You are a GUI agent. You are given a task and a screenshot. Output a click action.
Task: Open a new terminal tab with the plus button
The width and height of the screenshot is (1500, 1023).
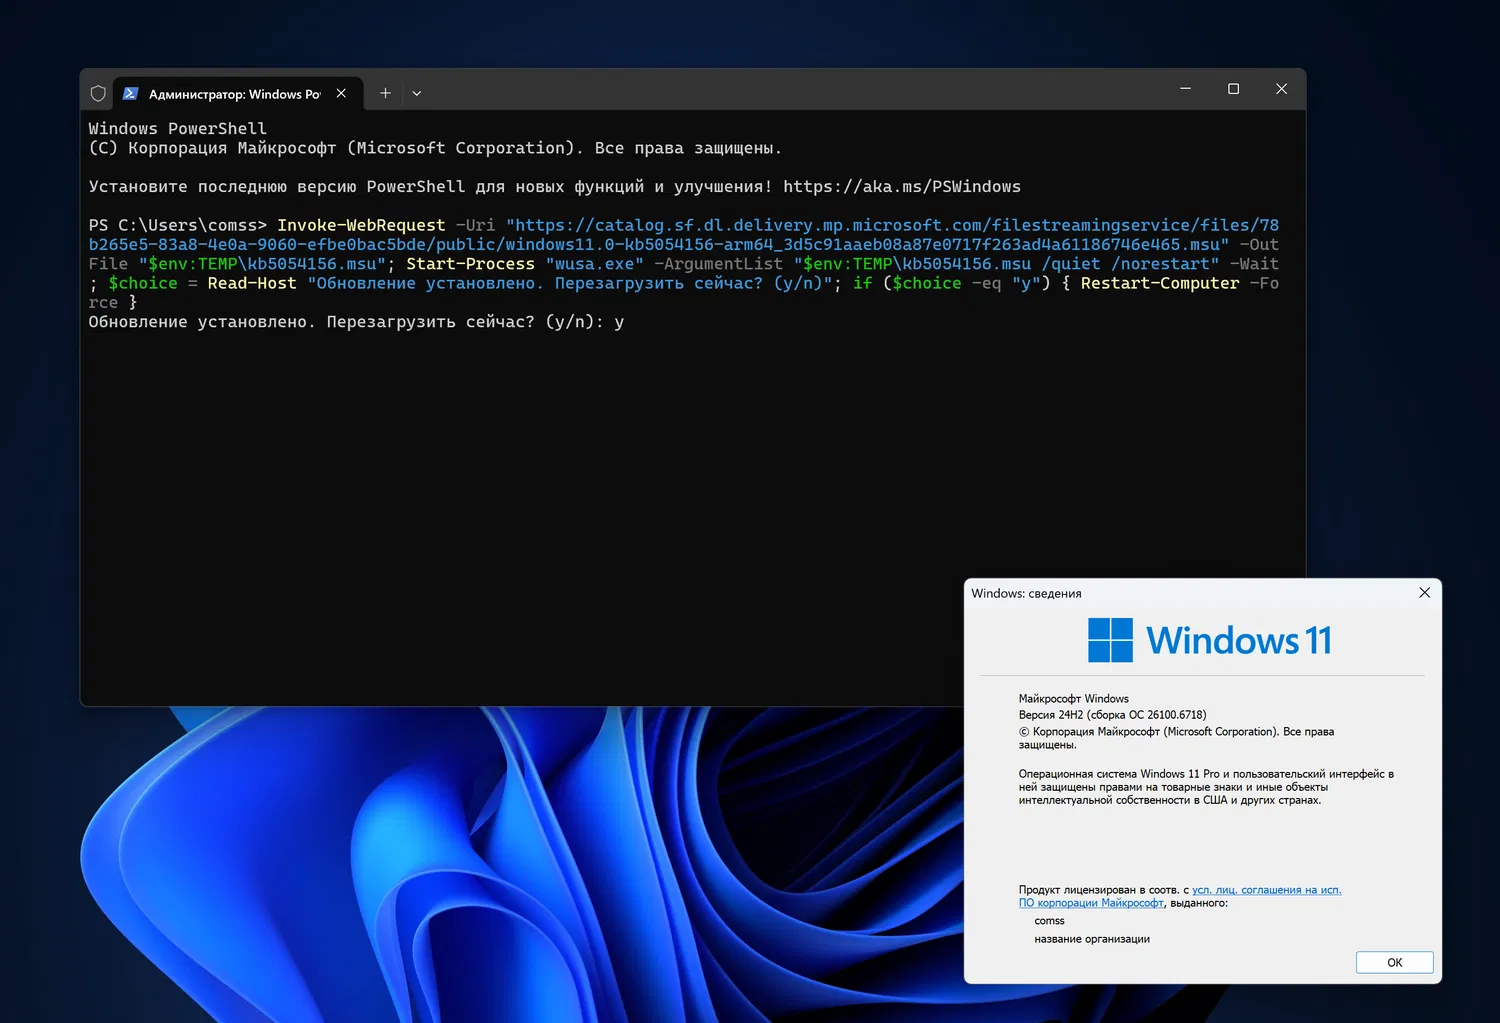(385, 93)
